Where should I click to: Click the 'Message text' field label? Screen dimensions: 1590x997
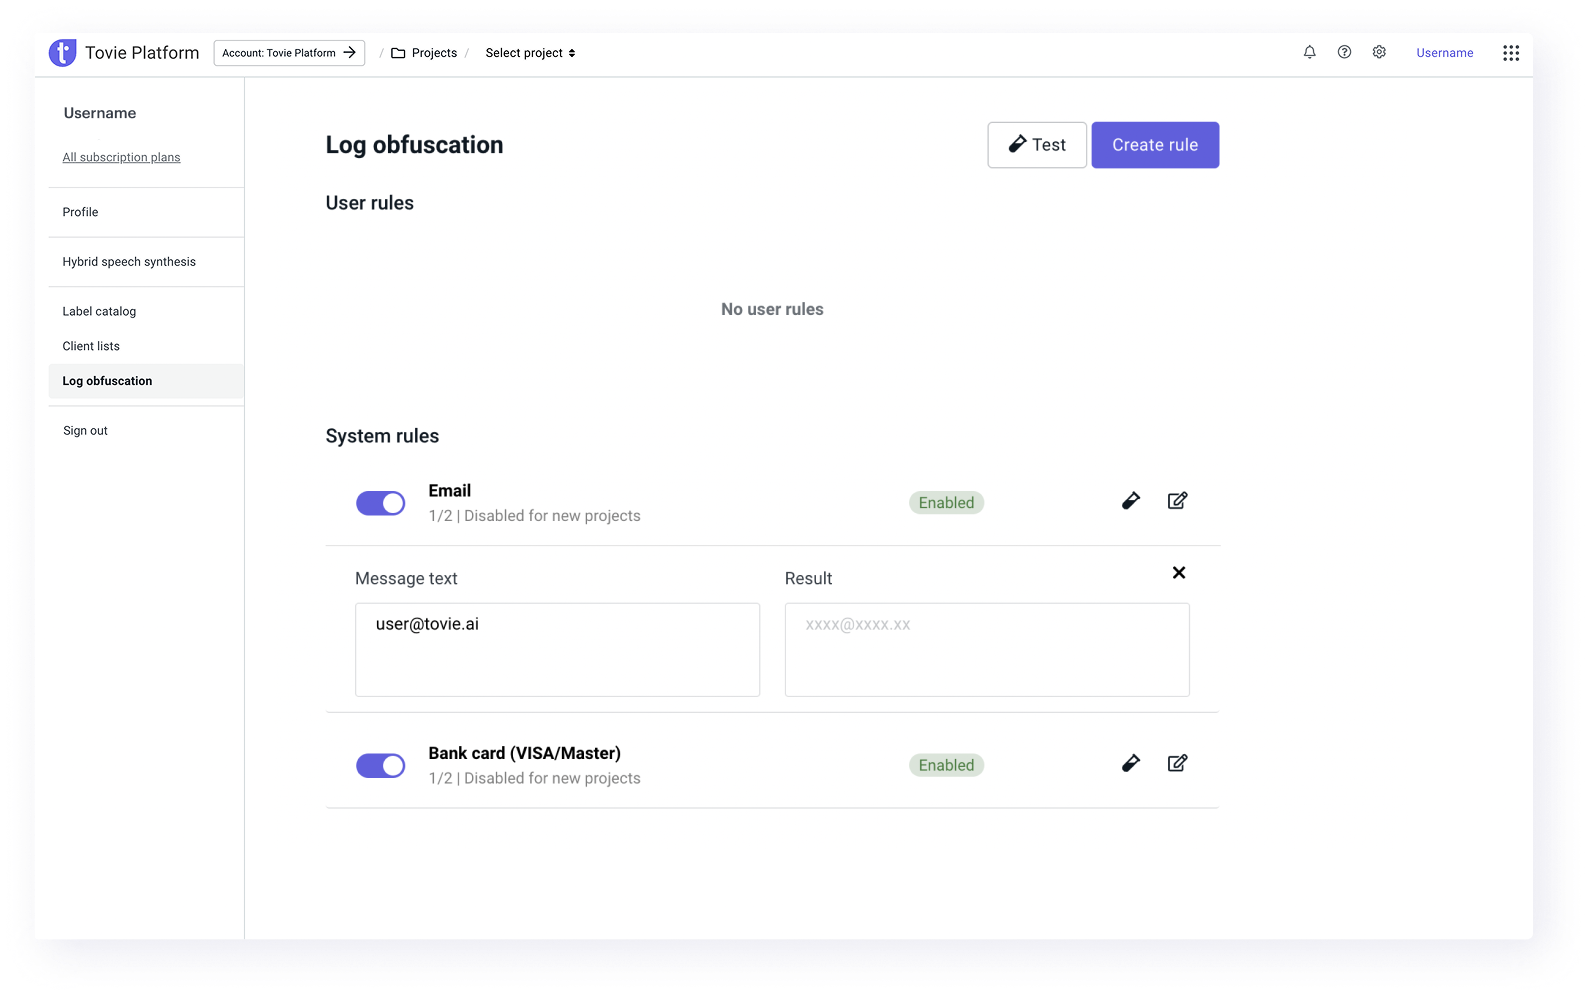point(406,579)
